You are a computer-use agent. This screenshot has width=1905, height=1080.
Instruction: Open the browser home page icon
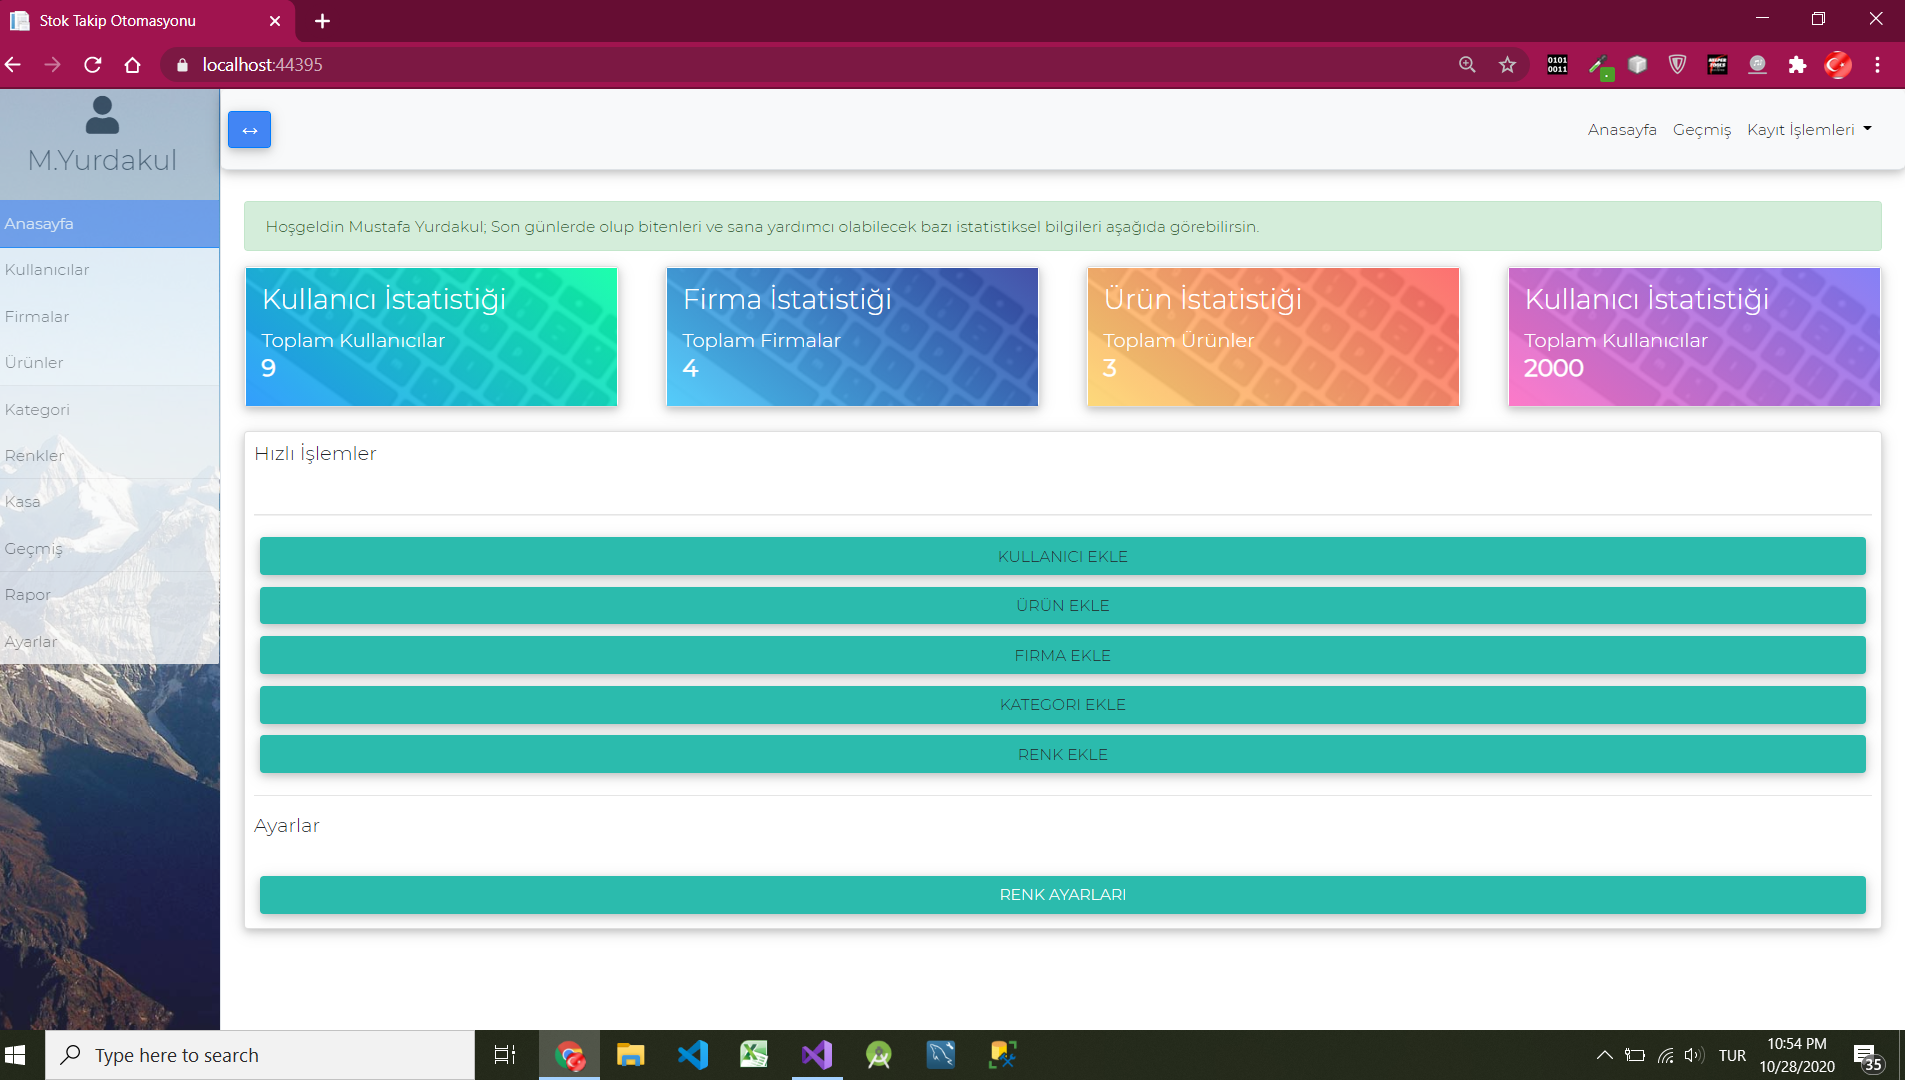(132, 64)
